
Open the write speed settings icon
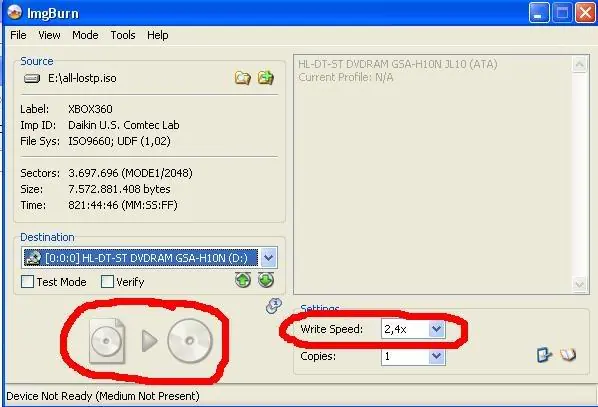(544, 355)
